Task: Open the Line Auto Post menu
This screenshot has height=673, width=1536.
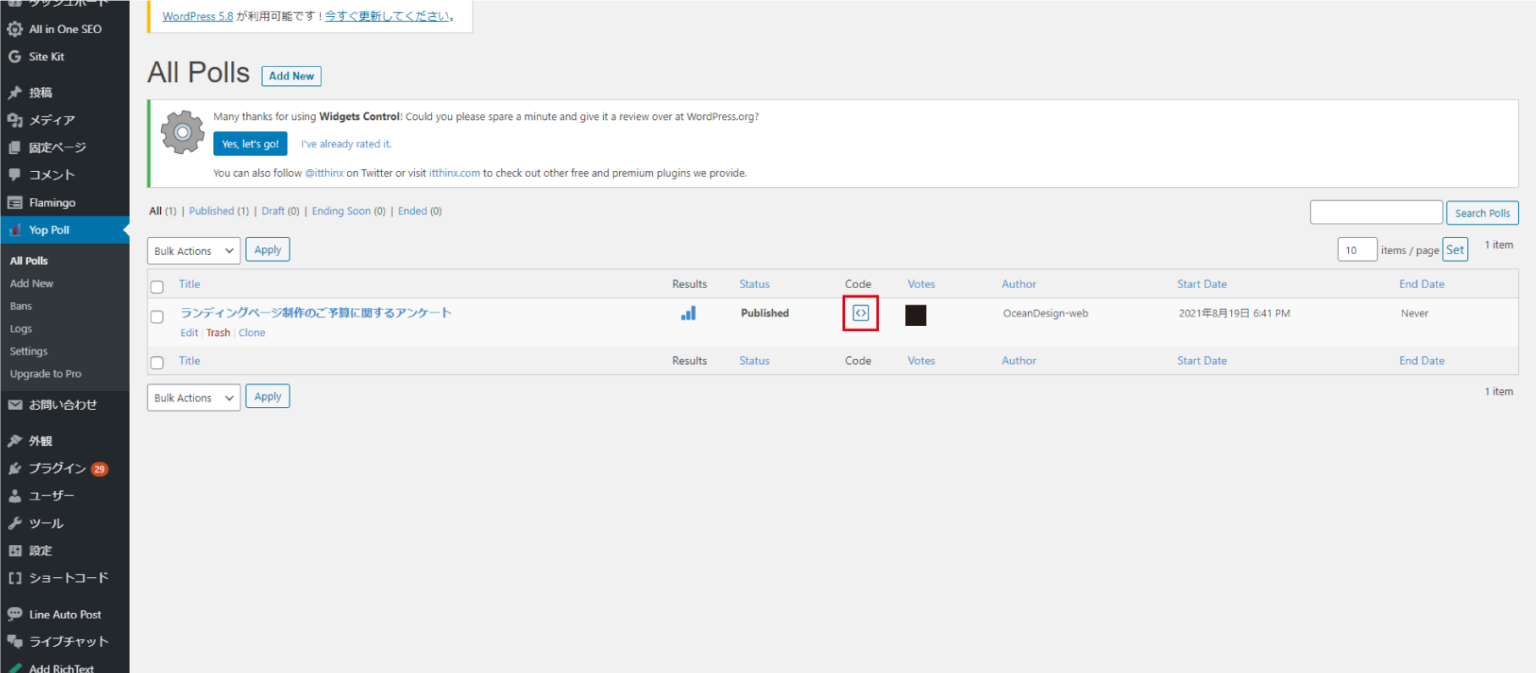Action: point(64,614)
